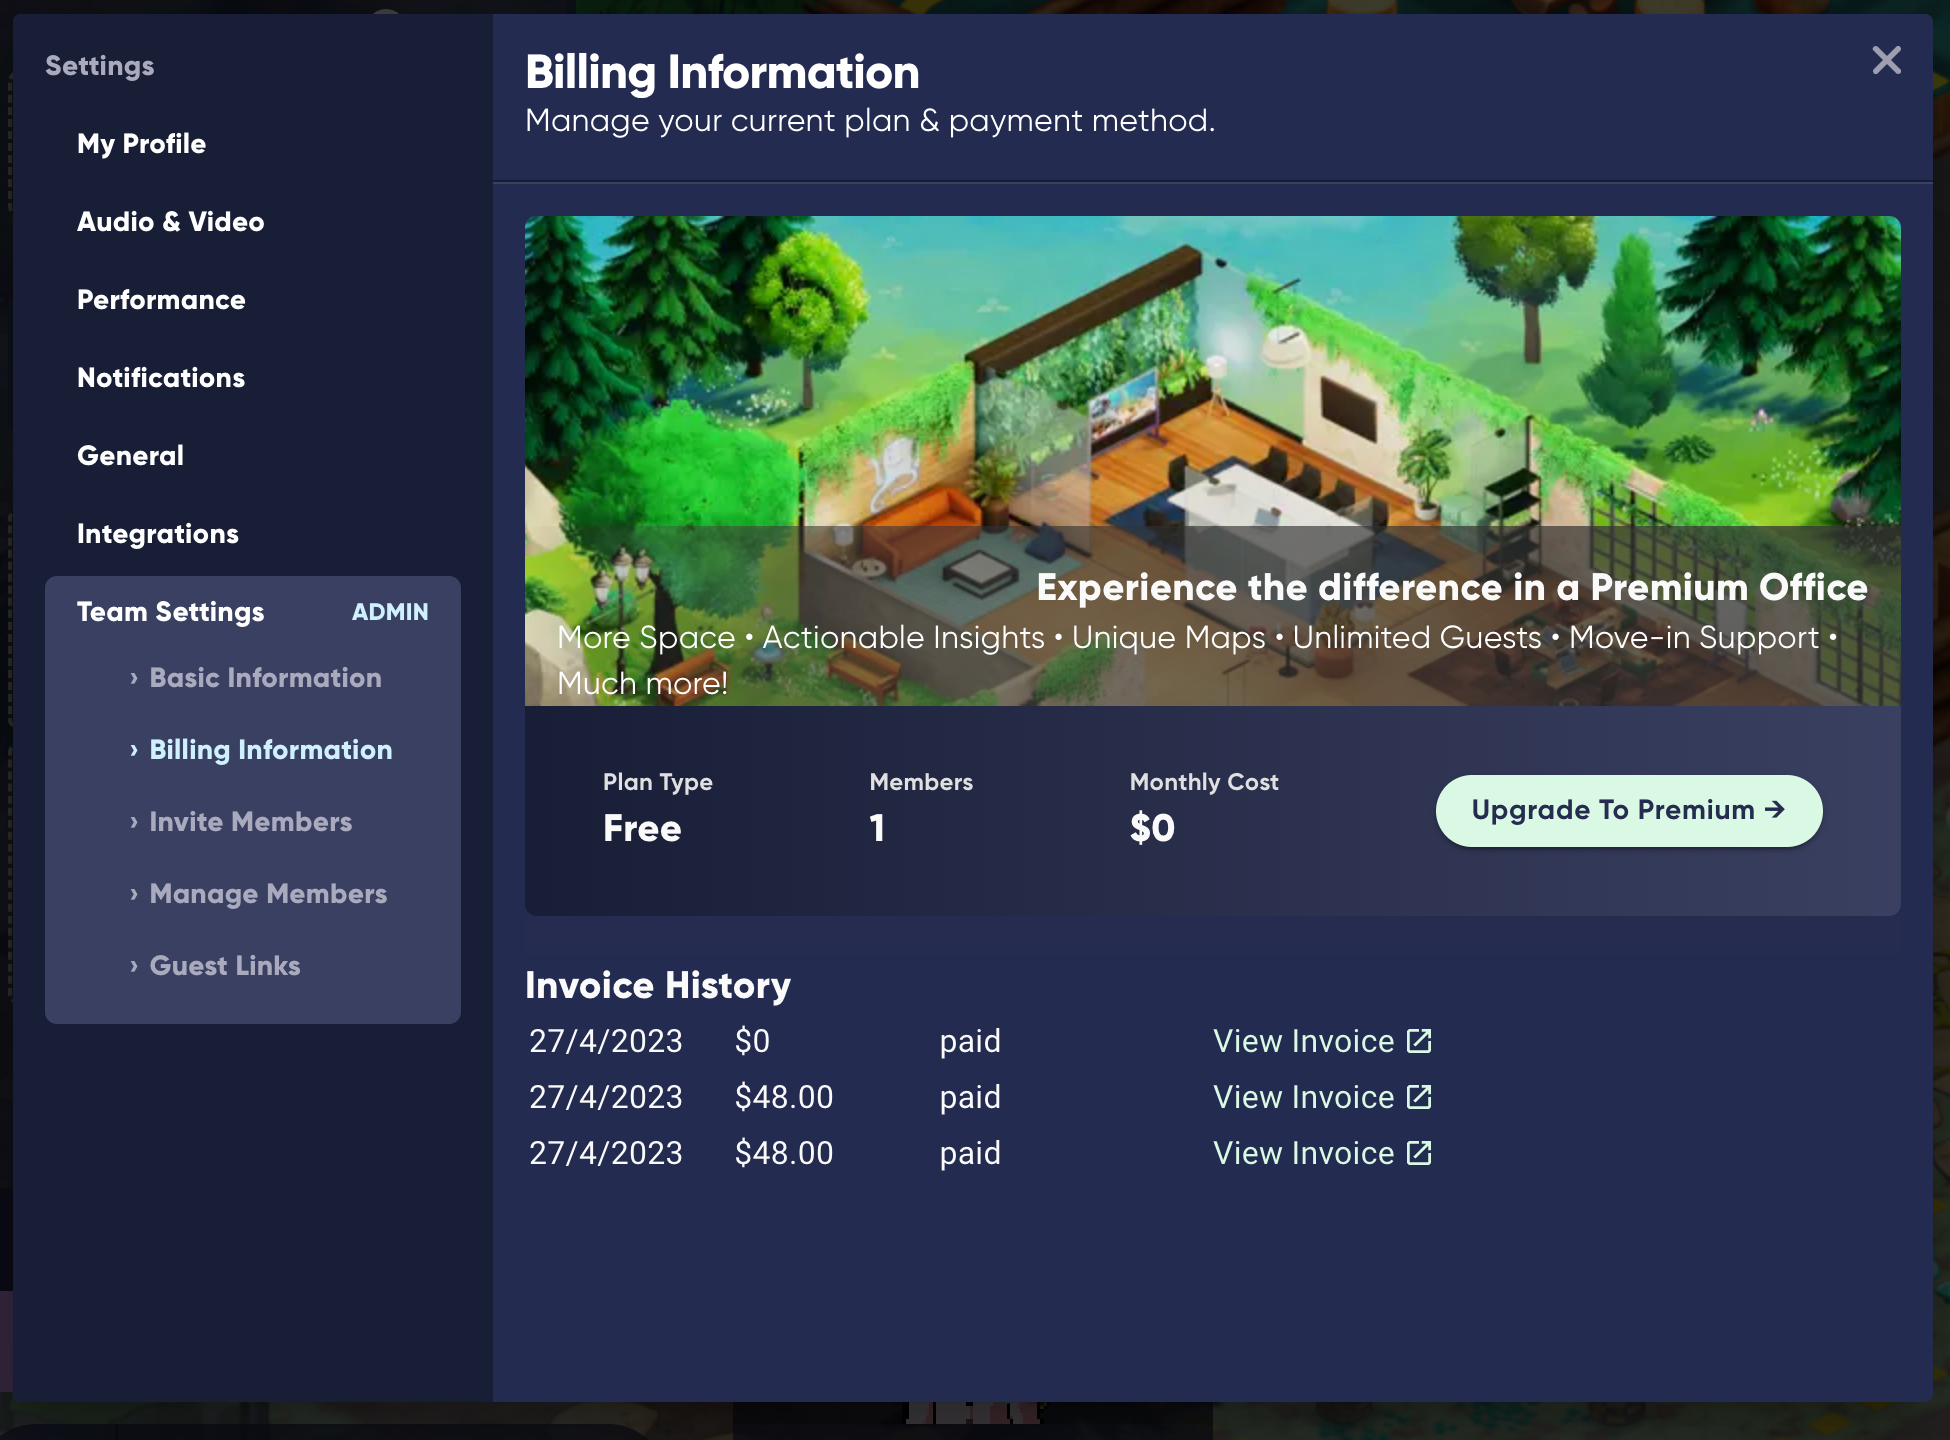This screenshot has width=1950, height=1440.
Task: Open Notifications settings
Action: click(x=161, y=378)
